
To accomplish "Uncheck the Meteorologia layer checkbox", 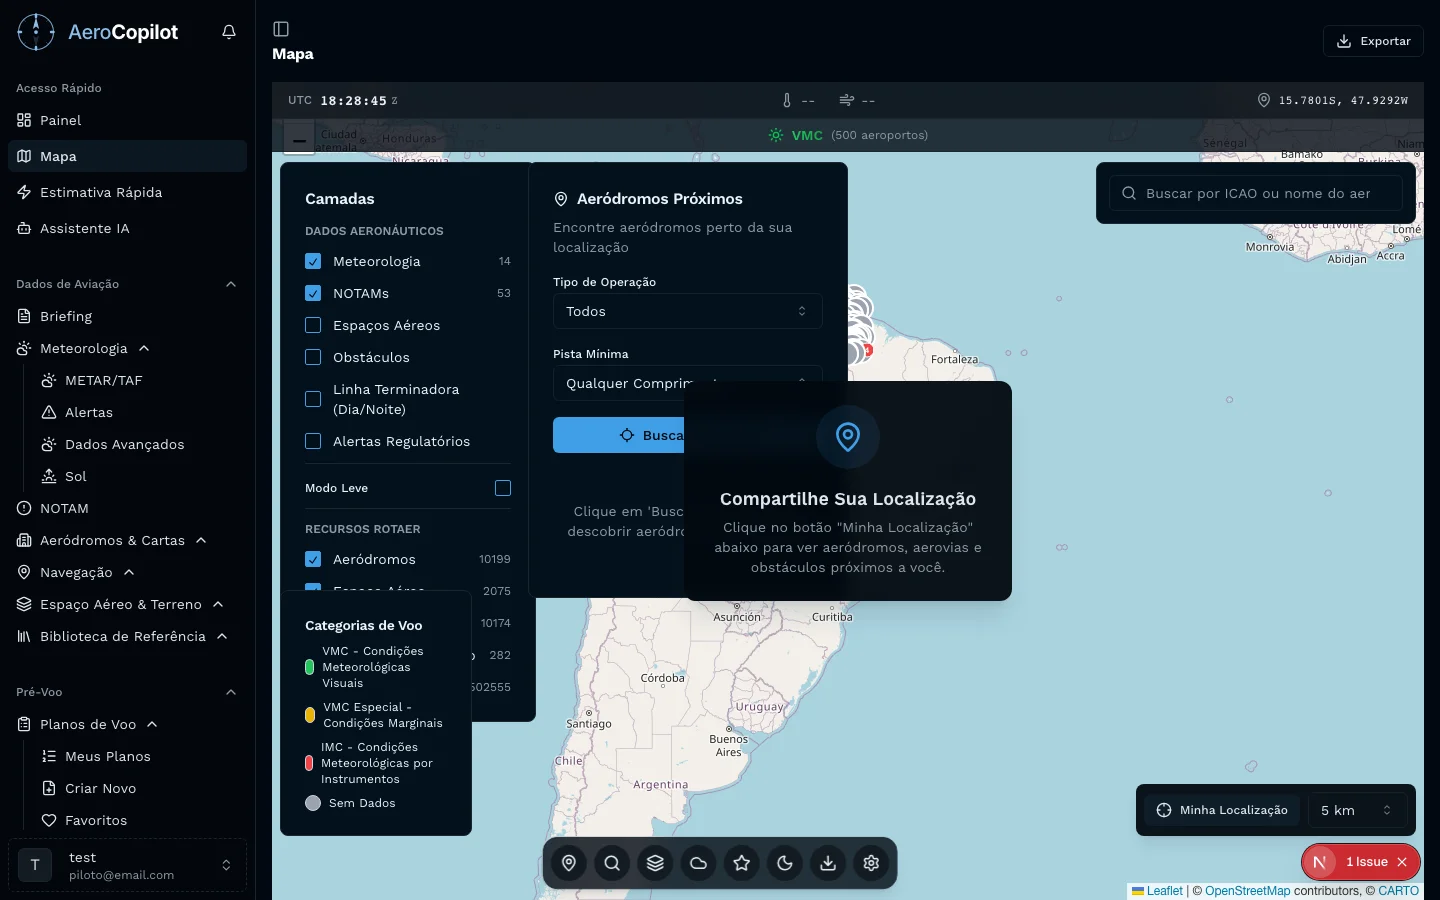I will point(313,261).
